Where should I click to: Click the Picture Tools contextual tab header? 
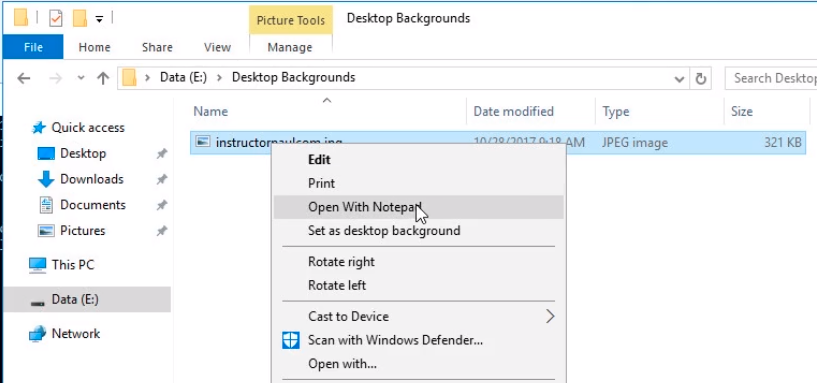(291, 20)
